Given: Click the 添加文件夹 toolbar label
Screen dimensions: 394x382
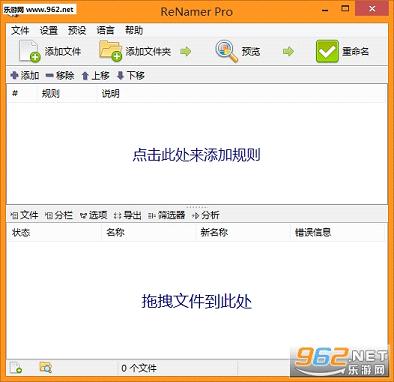Looking at the screenshot, I should (148, 52).
